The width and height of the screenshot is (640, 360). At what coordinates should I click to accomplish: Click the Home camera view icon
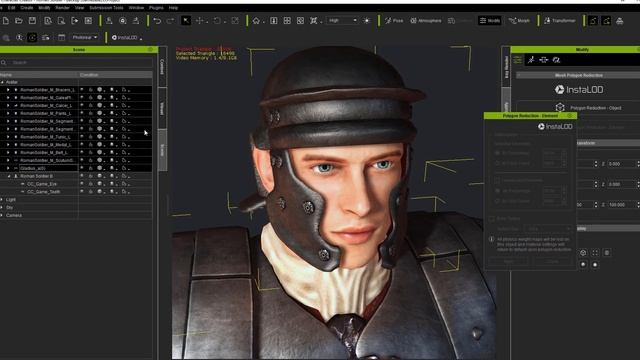tap(256, 20)
